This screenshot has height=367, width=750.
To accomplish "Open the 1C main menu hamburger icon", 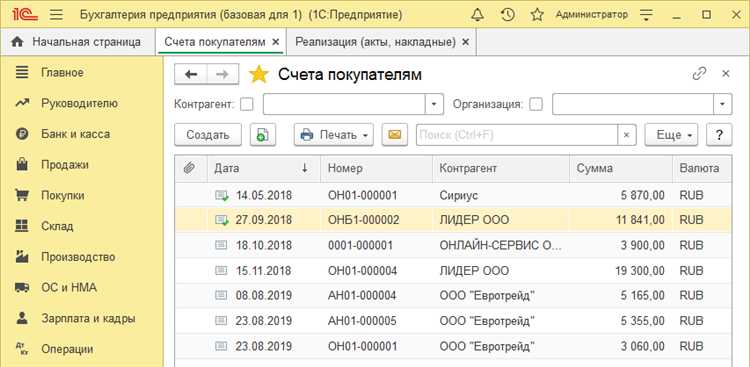I will tap(56, 15).
